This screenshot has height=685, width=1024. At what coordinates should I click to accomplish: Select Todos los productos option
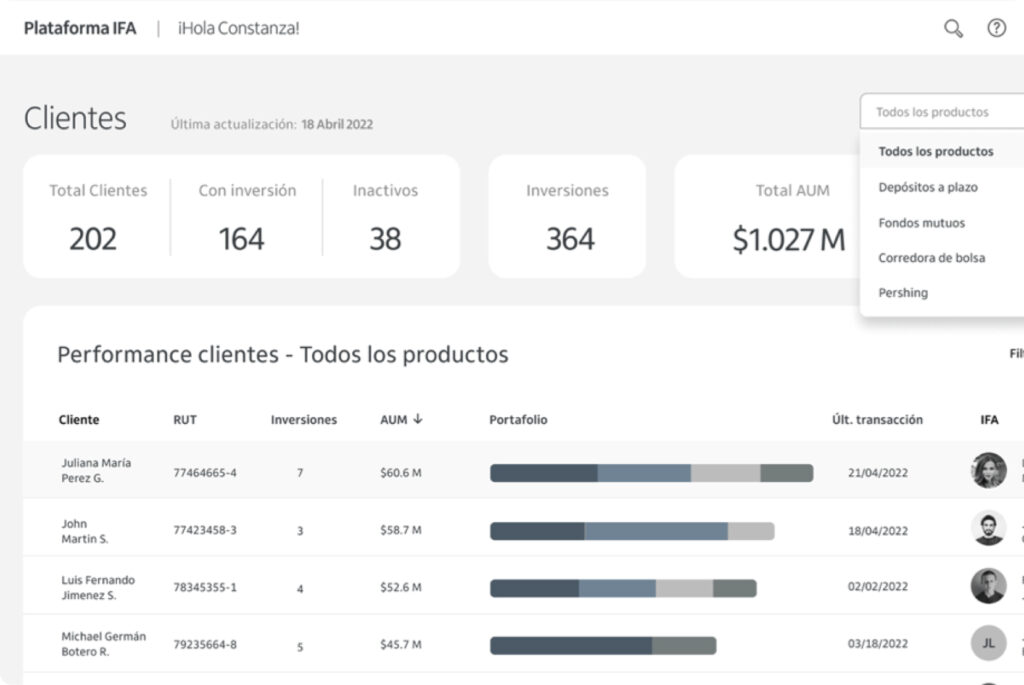[x=936, y=152]
